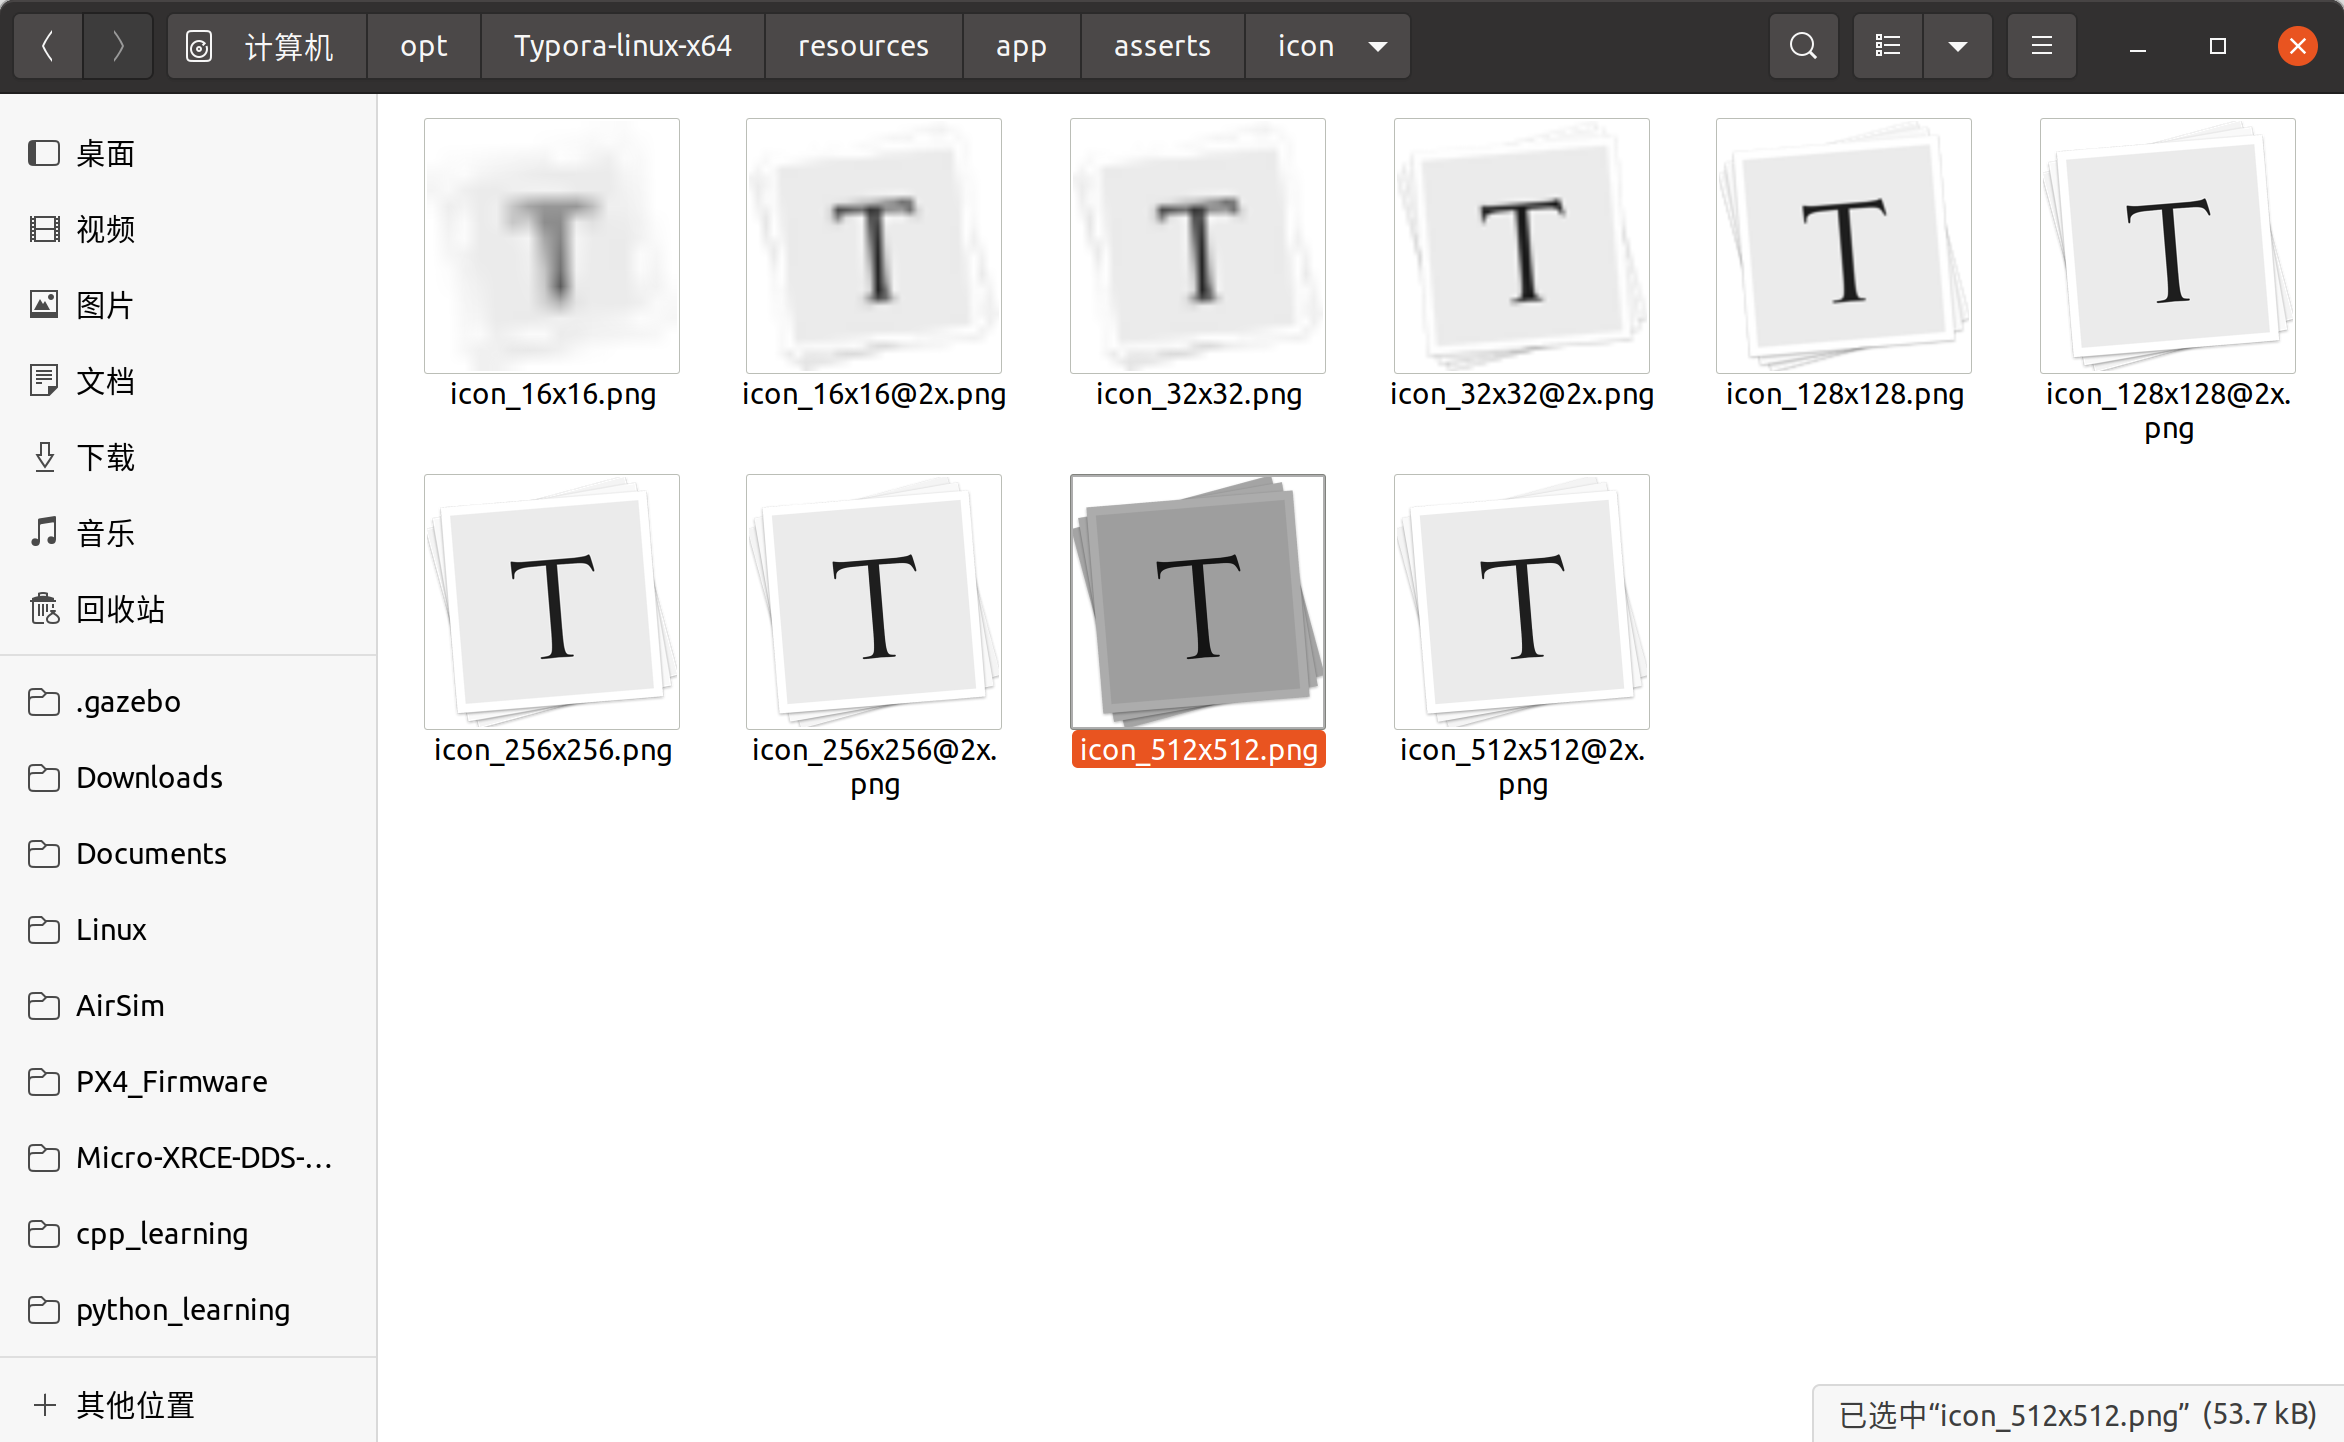Open Trash (回收站) in sidebar
Viewport: 2344px width, 1442px height.
click(120, 609)
